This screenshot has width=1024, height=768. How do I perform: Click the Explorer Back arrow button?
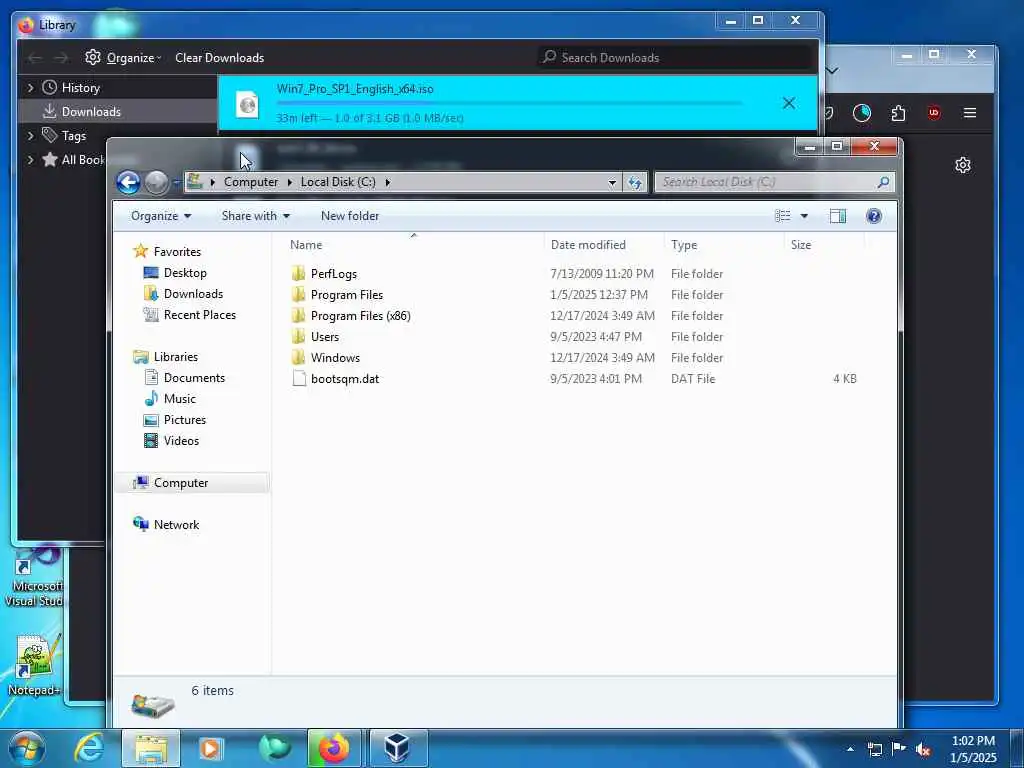click(129, 182)
